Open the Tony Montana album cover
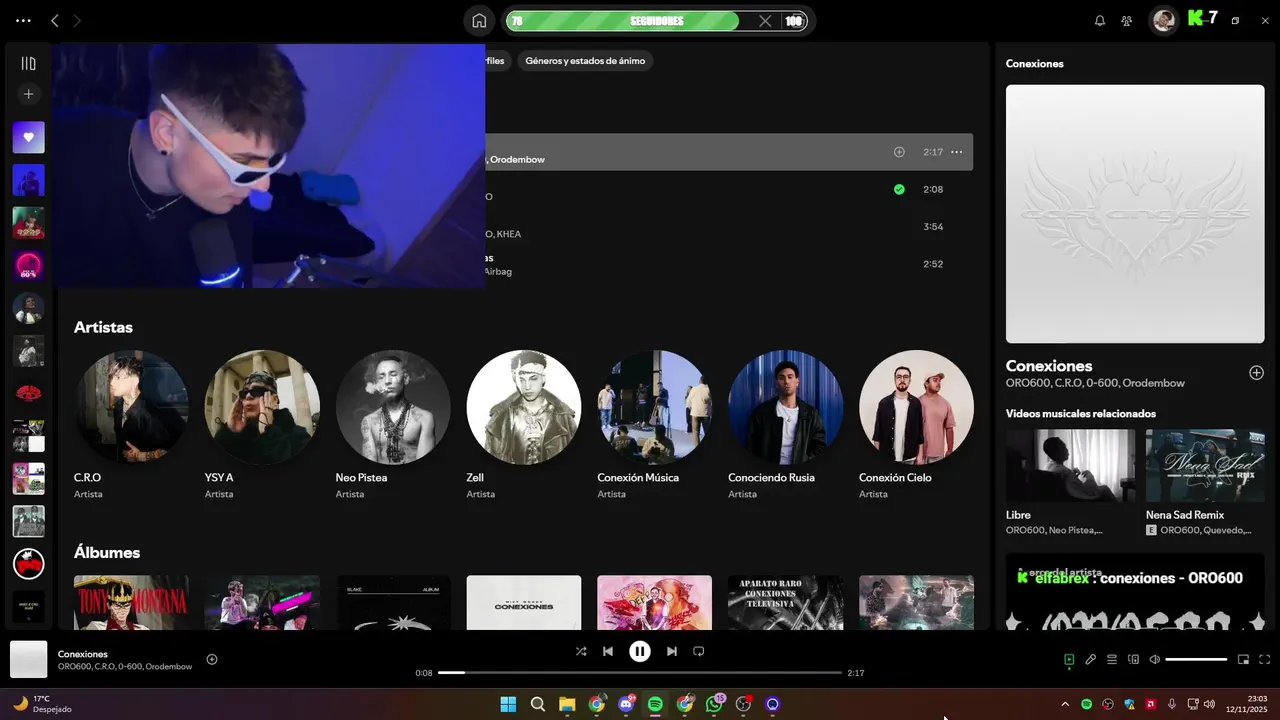The height and width of the screenshot is (720, 1280). 131,602
